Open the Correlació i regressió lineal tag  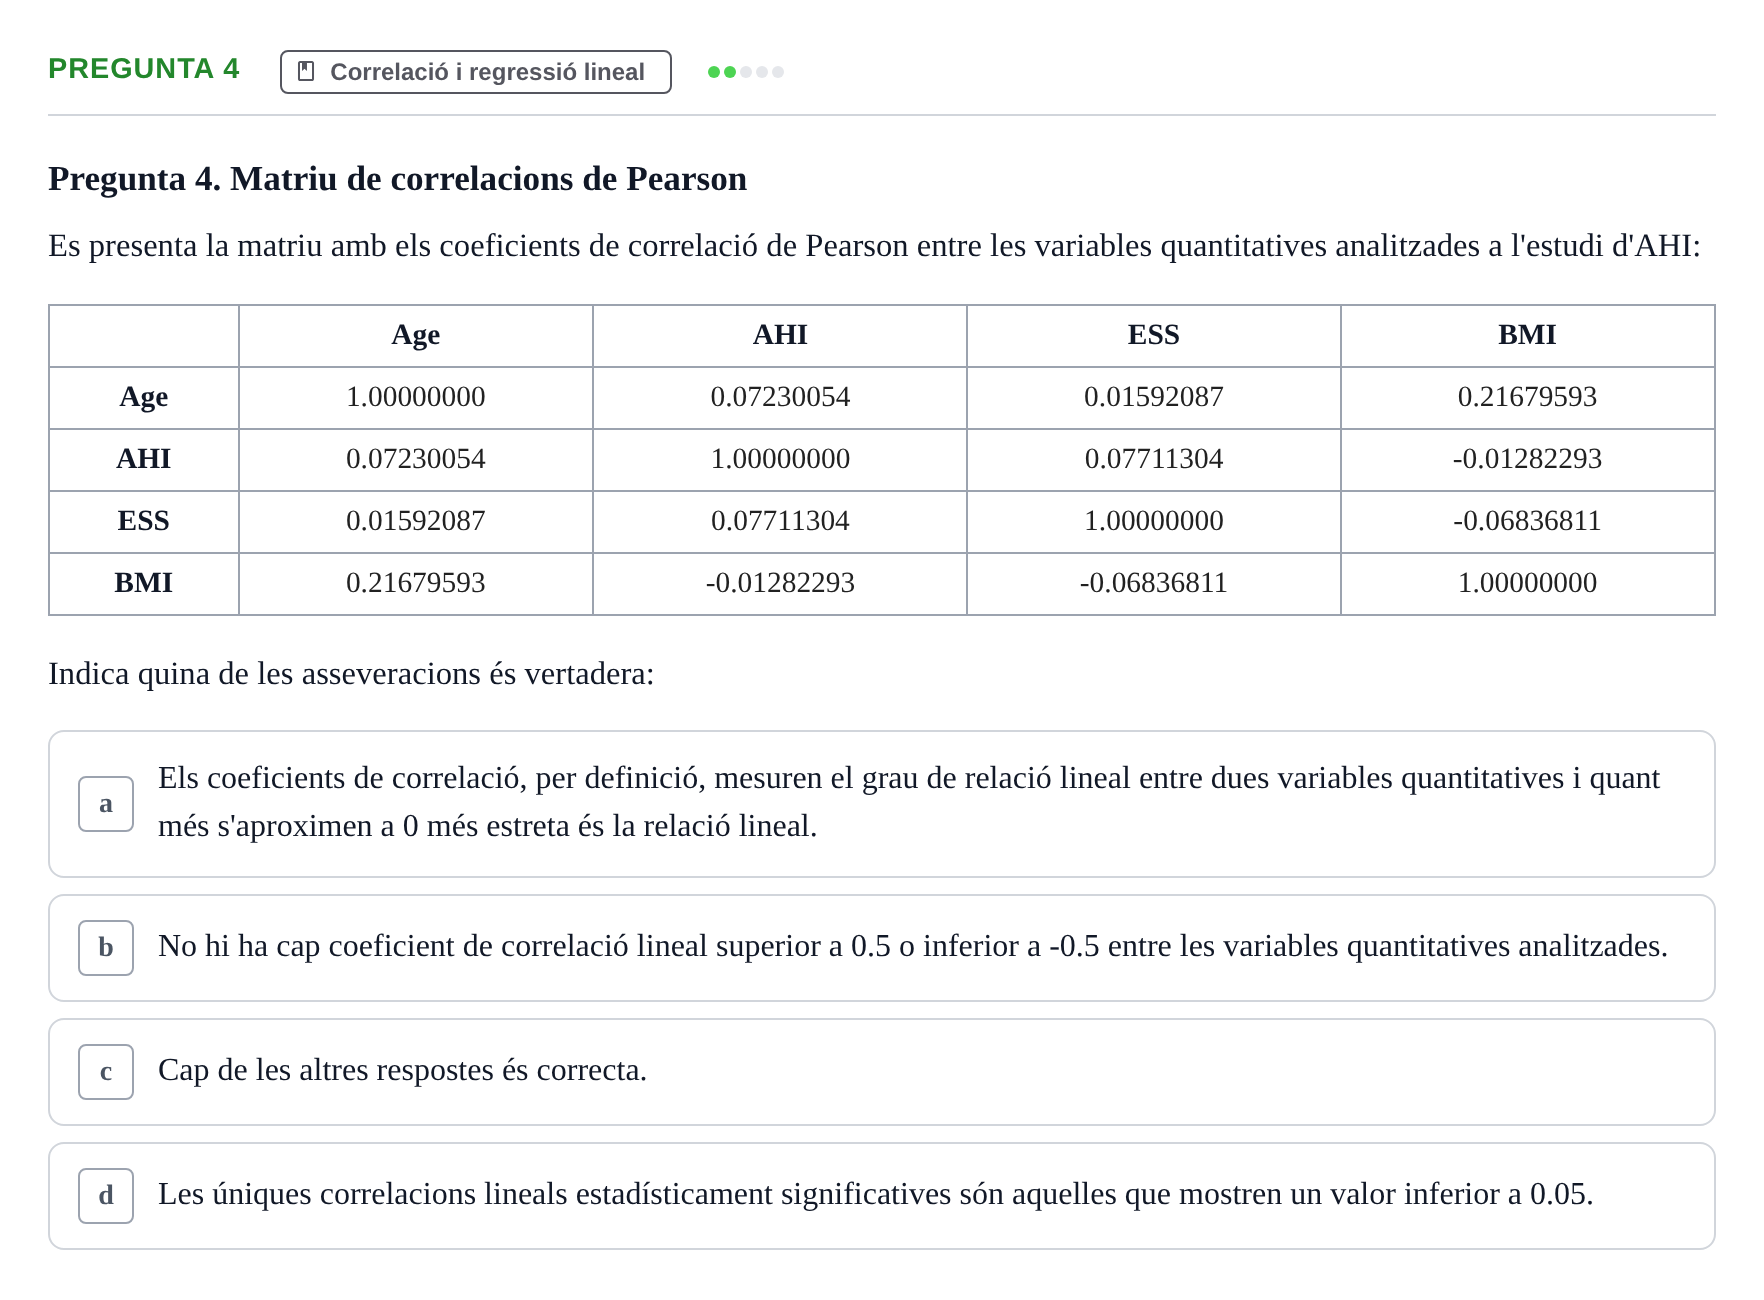(476, 72)
